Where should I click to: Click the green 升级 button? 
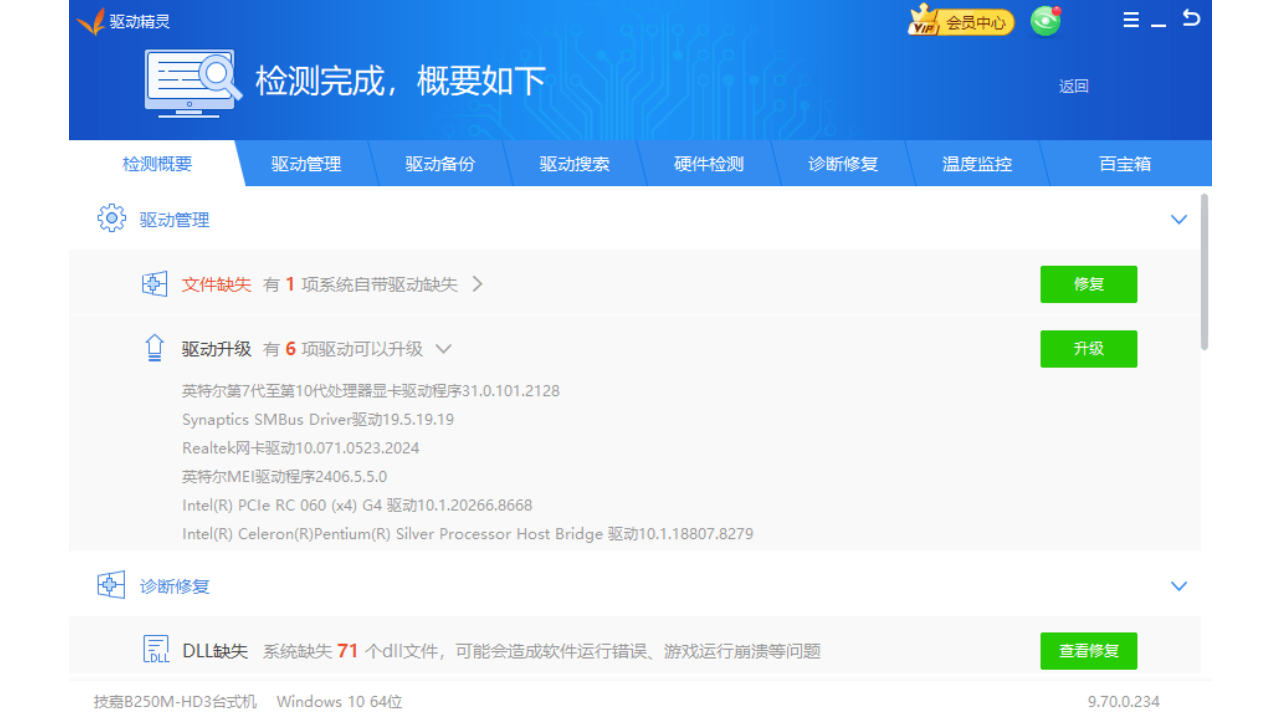(1088, 349)
